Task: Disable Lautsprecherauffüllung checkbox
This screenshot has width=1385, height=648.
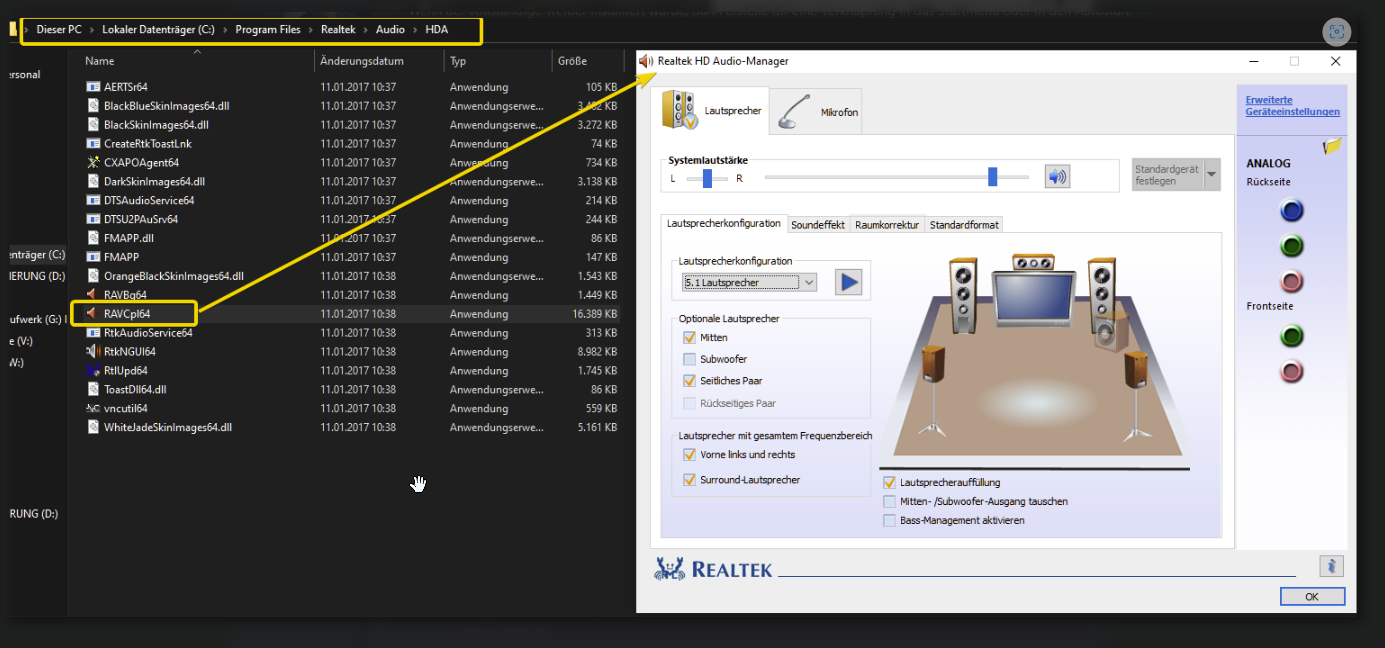Action: tap(890, 483)
